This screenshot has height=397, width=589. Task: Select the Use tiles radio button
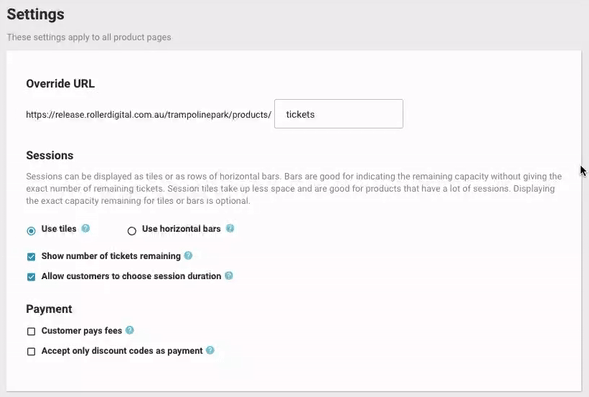coord(31,231)
